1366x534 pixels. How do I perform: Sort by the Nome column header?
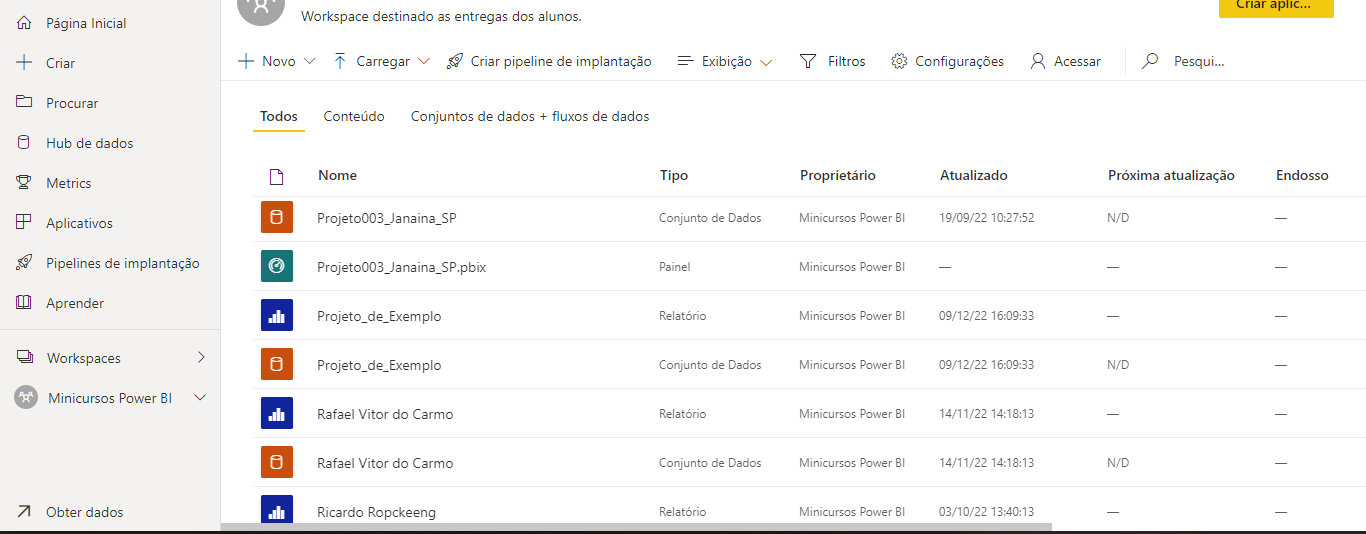click(338, 175)
